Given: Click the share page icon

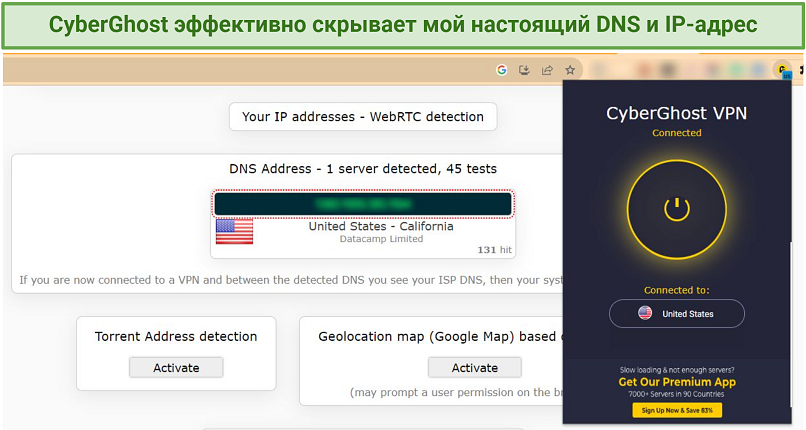Looking at the screenshot, I should 547,70.
